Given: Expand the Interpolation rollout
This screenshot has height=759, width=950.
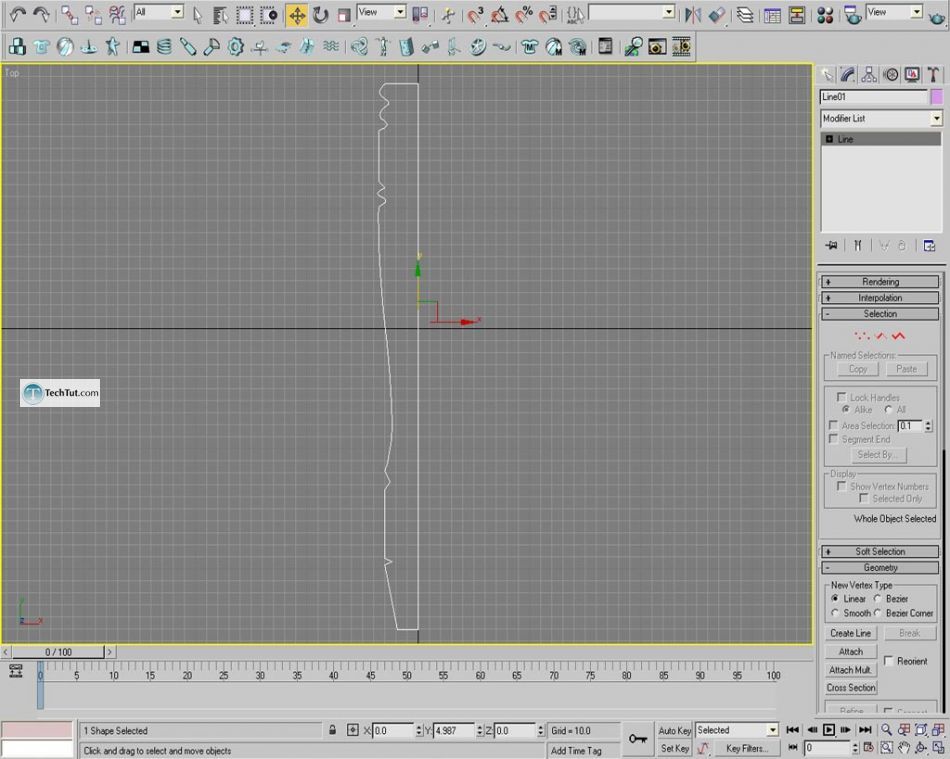Looking at the screenshot, I should 880,298.
